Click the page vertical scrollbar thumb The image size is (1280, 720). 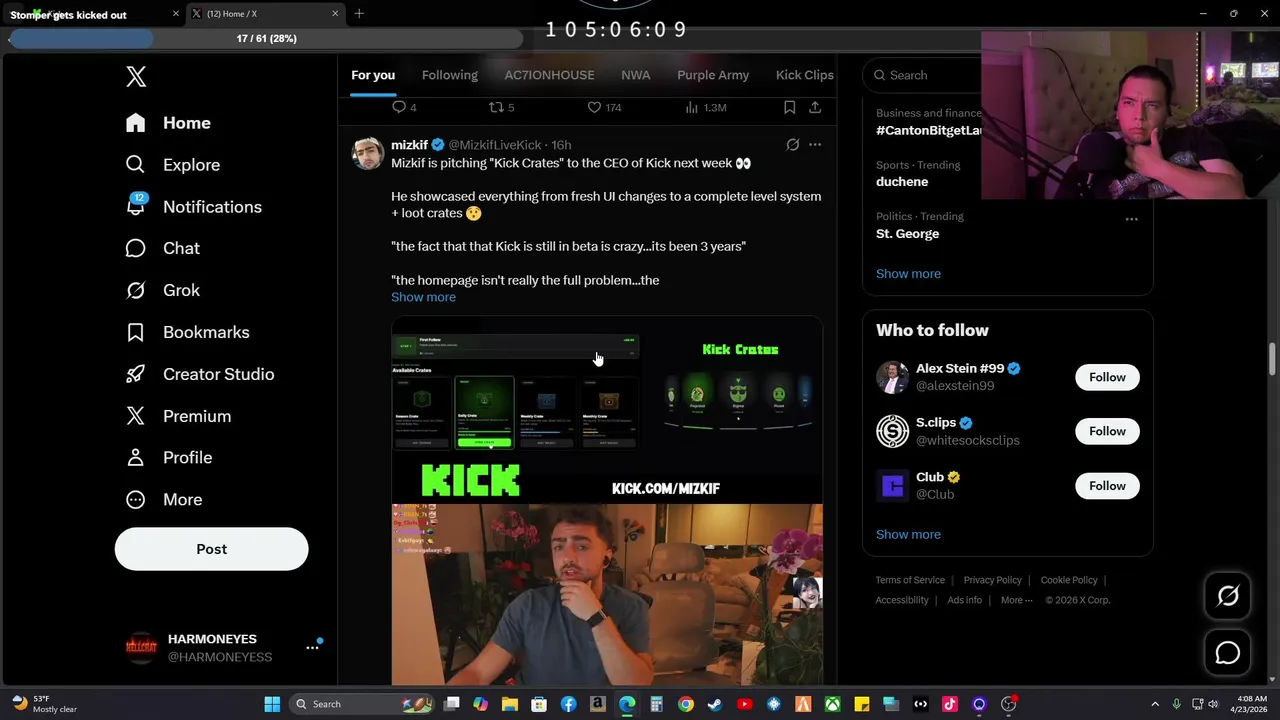click(1273, 359)
